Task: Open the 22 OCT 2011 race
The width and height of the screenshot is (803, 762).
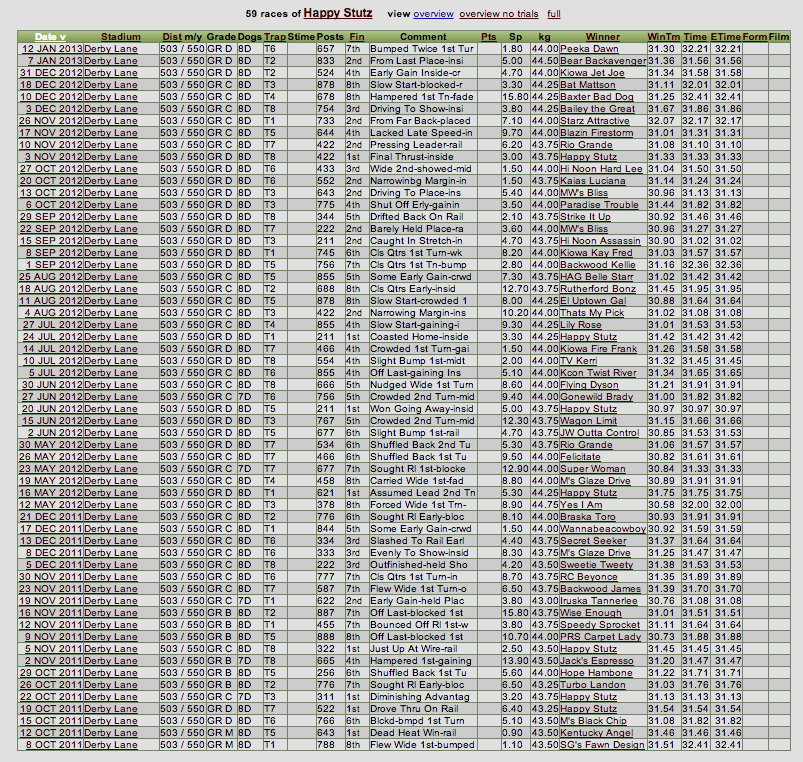Action: click(x=51, y=696)
